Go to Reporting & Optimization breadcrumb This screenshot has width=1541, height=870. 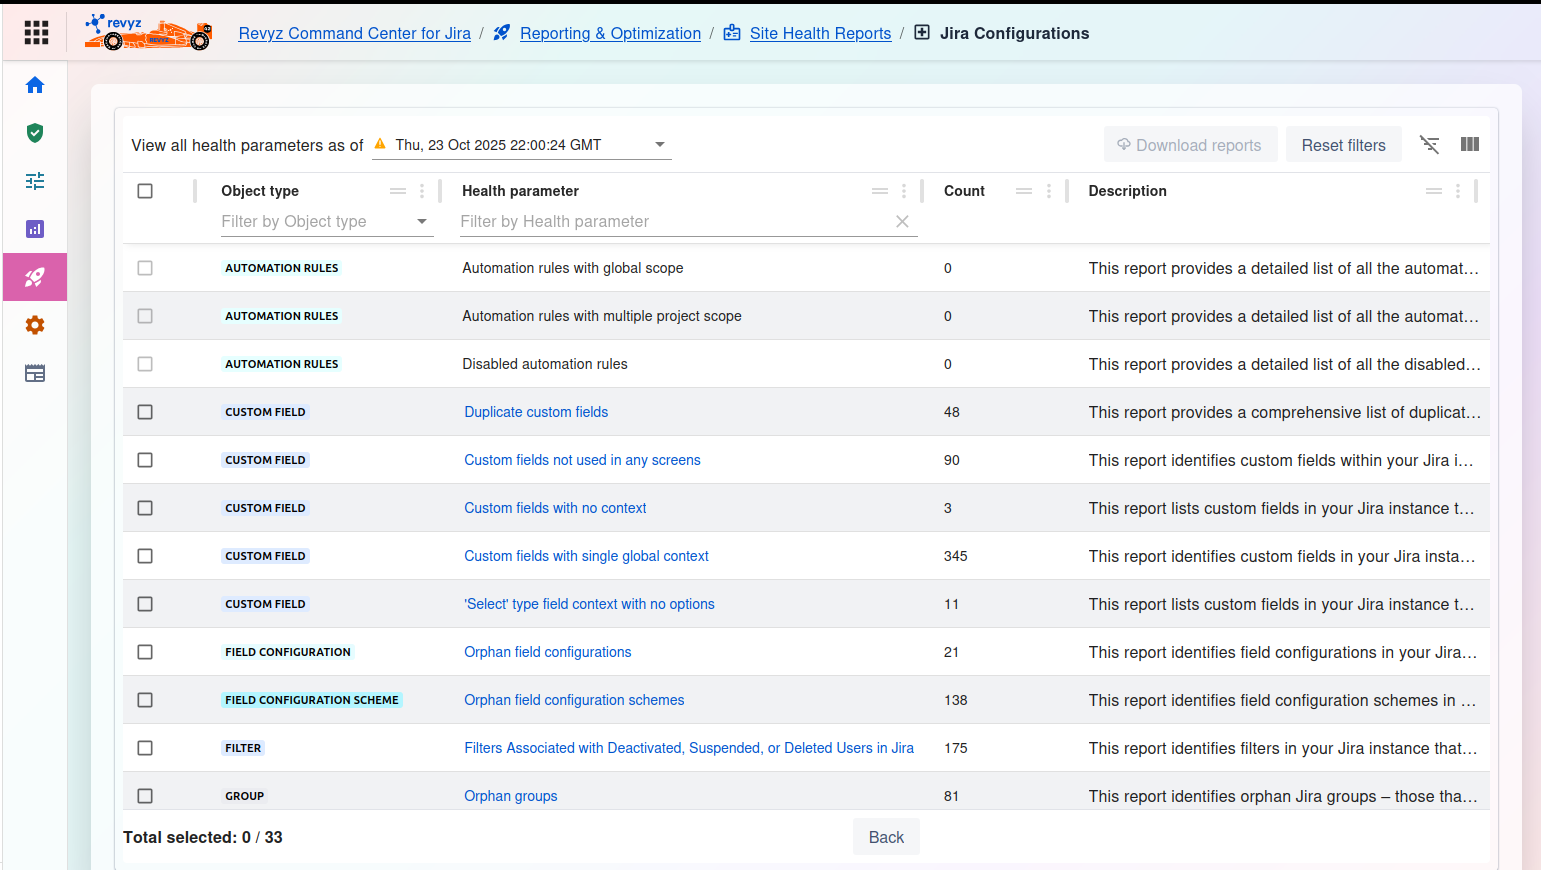click(x=610, y=33)
